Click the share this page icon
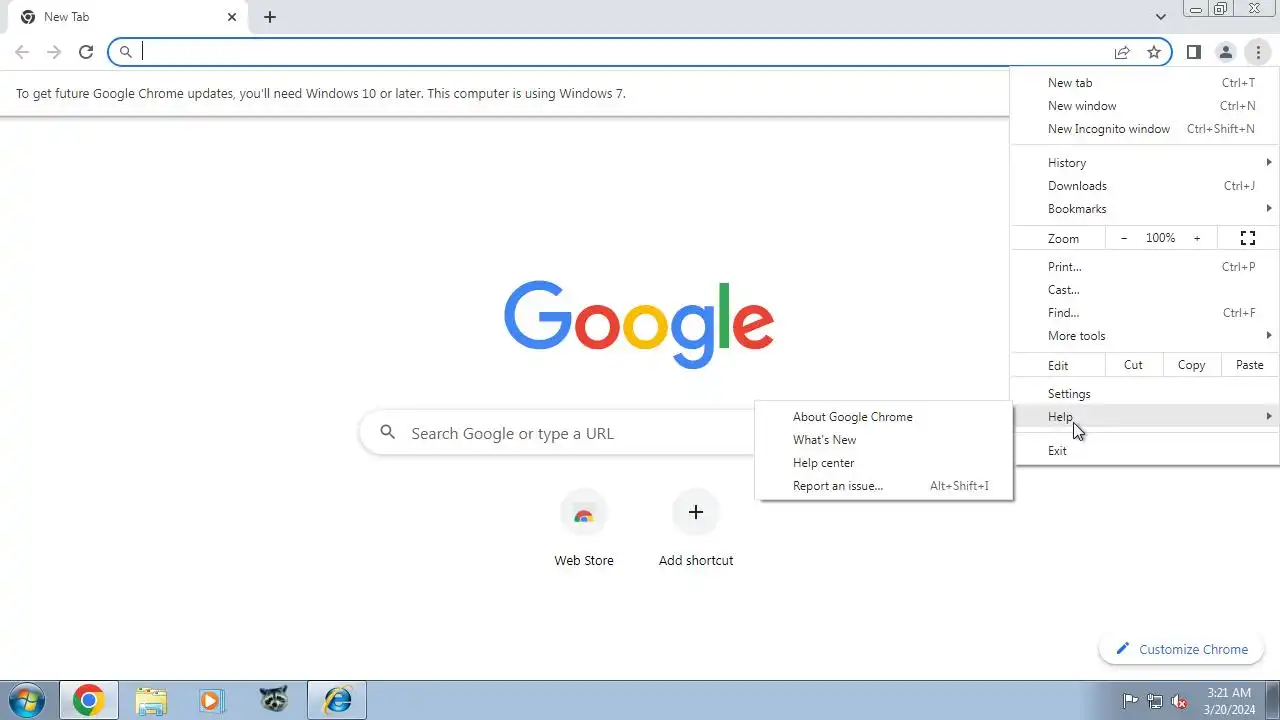The image size is (1280, 720). click(x=1122, y=52)
